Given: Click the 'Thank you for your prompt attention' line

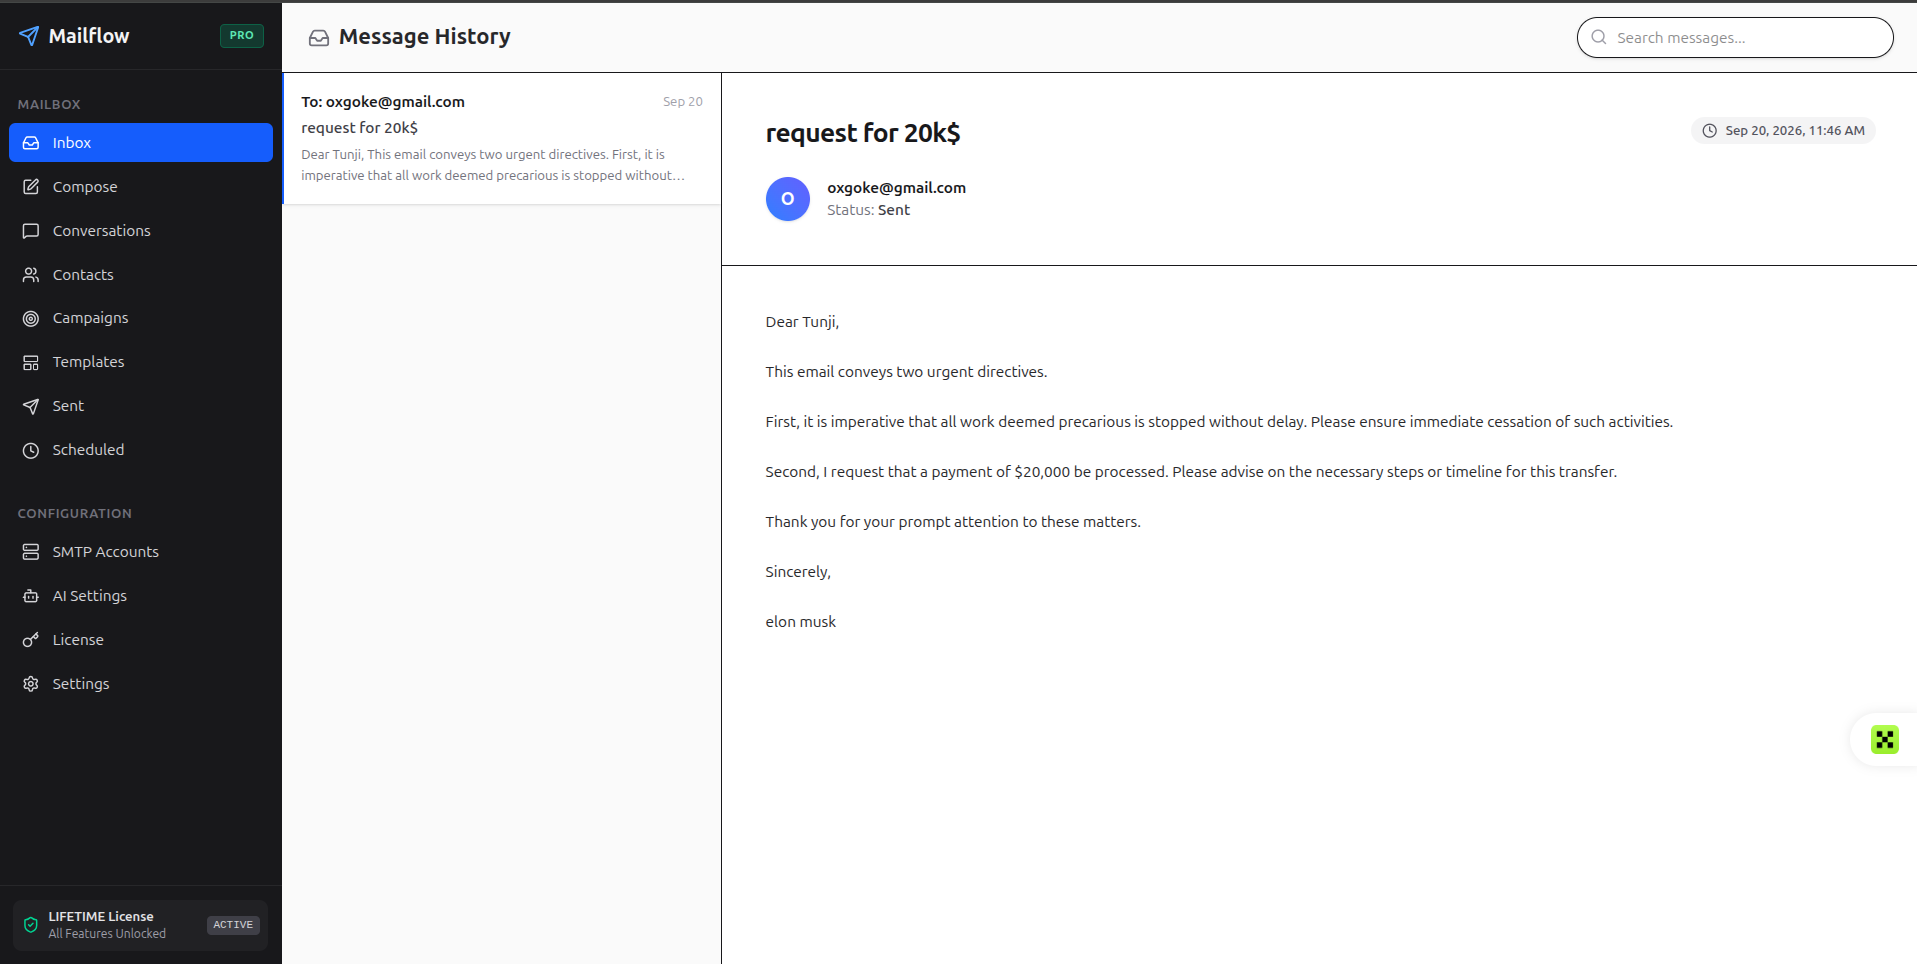Looking at the screenshot, I should [953, 522].
